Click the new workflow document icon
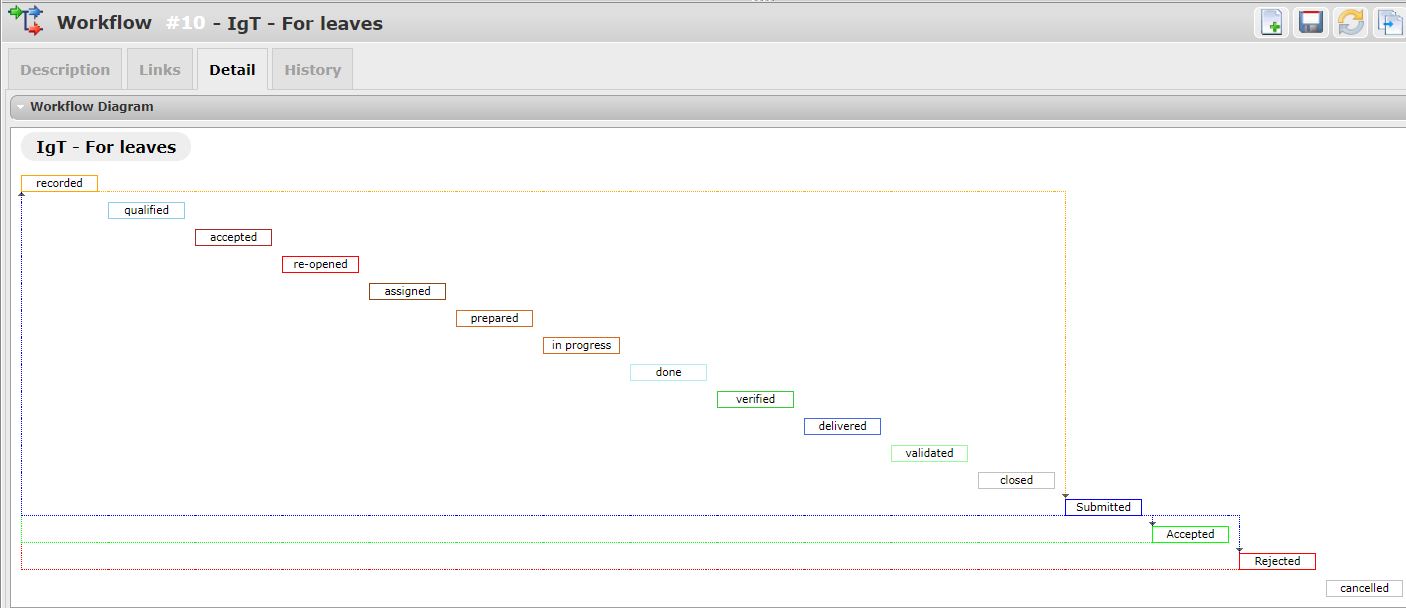1406x608 pixels. tap(1271, 22)
